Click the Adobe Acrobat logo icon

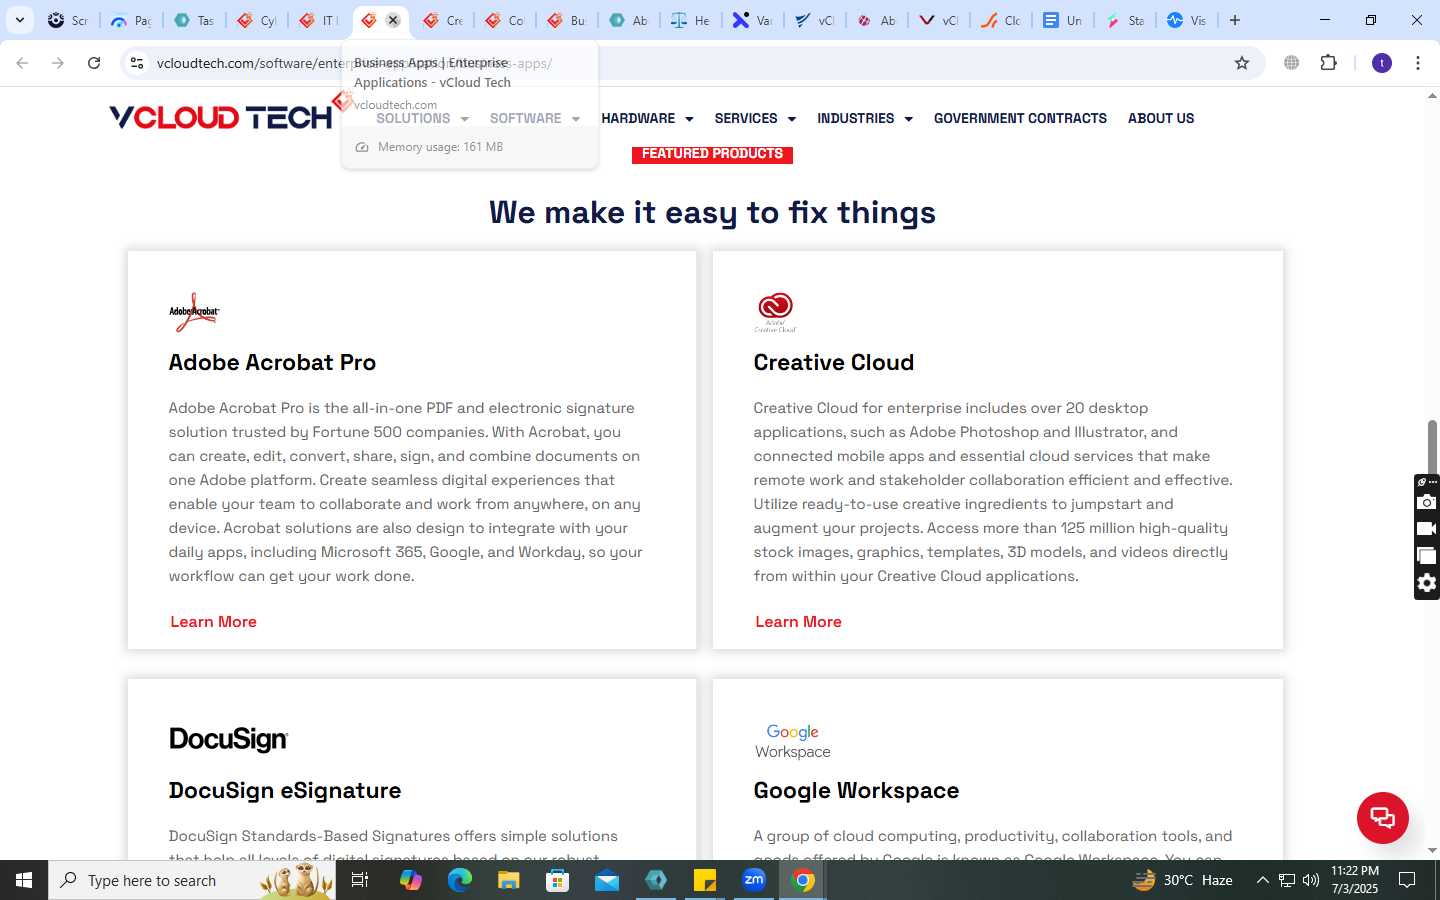click(194, 312)
